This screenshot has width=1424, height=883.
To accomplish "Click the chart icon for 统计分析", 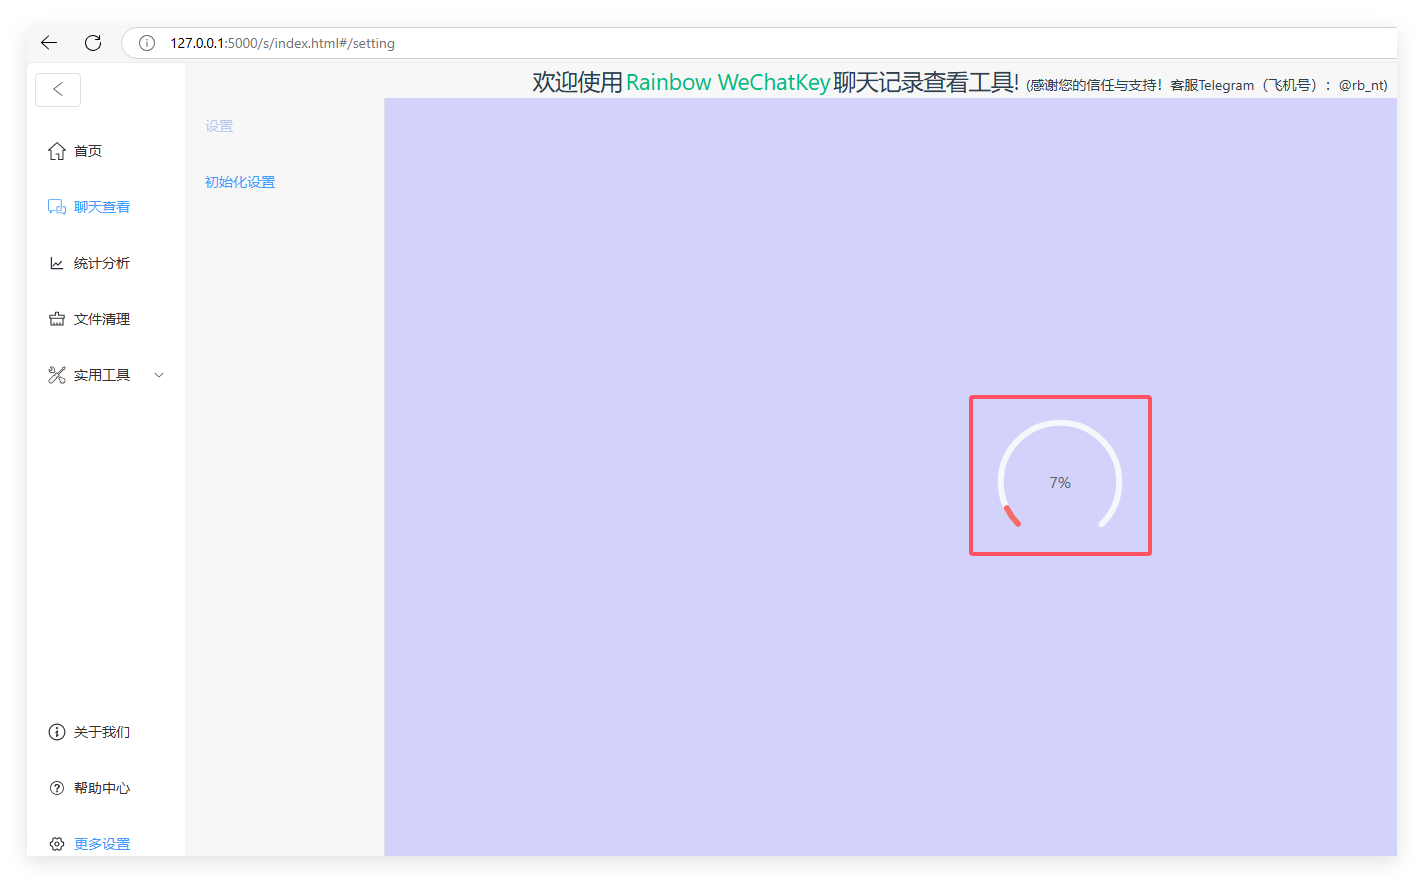I will [57, 263].
